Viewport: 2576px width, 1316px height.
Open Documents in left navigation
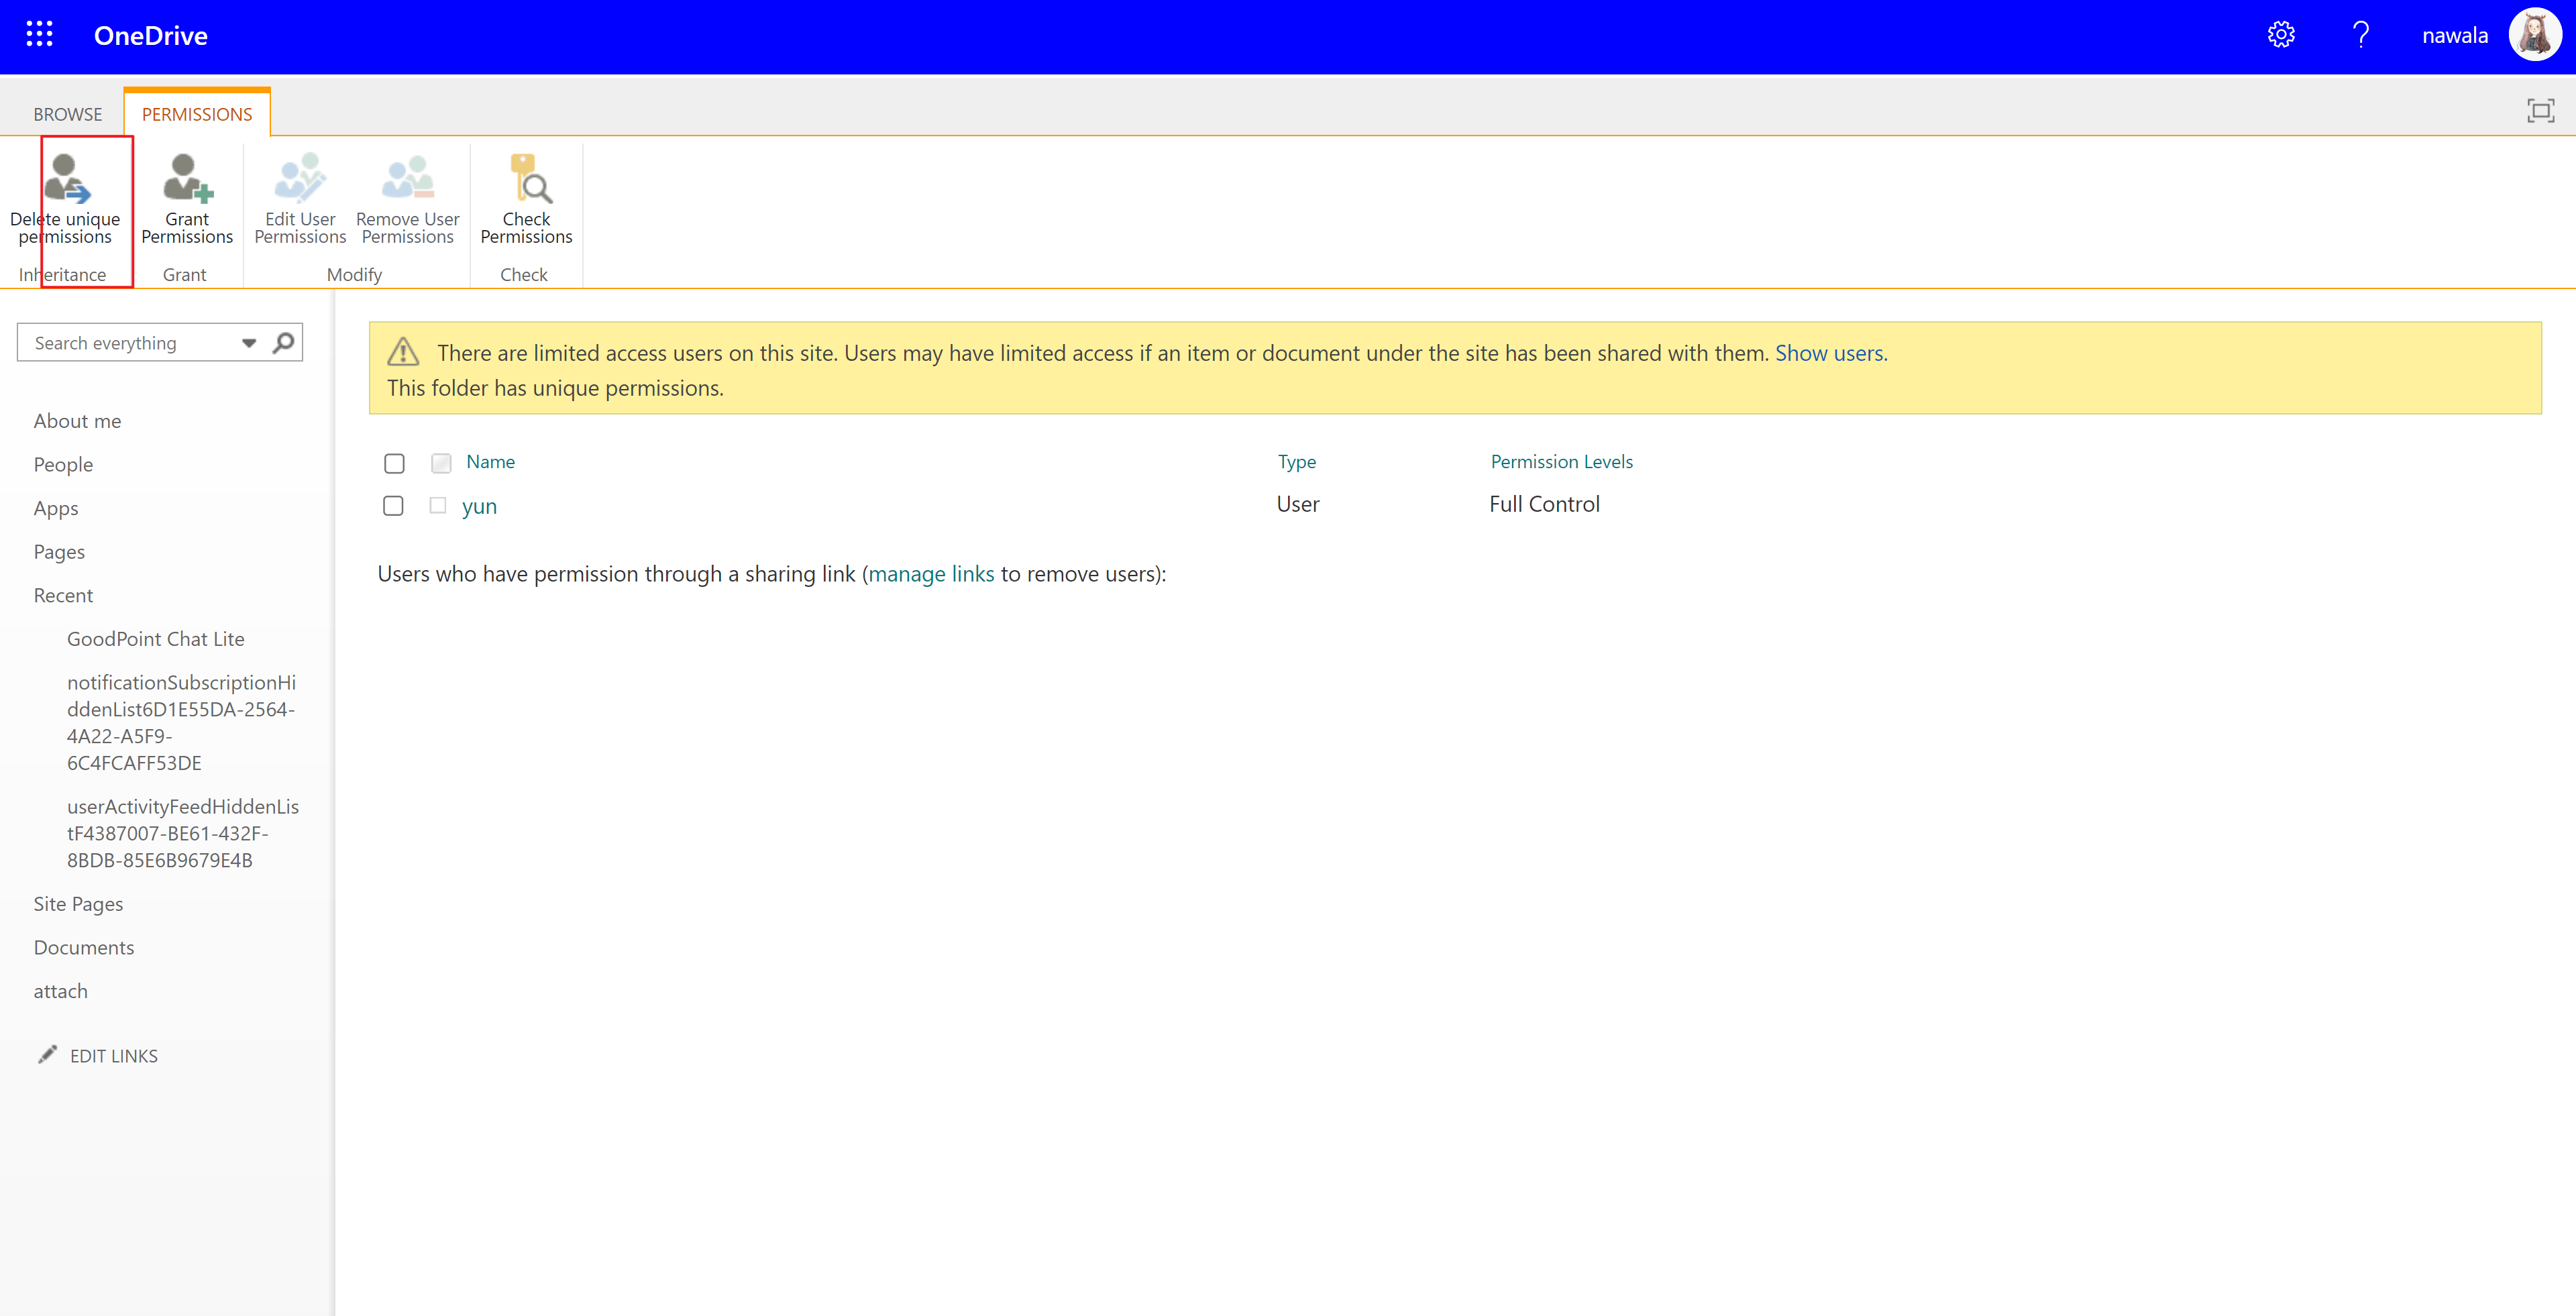[x=84, y=947]
